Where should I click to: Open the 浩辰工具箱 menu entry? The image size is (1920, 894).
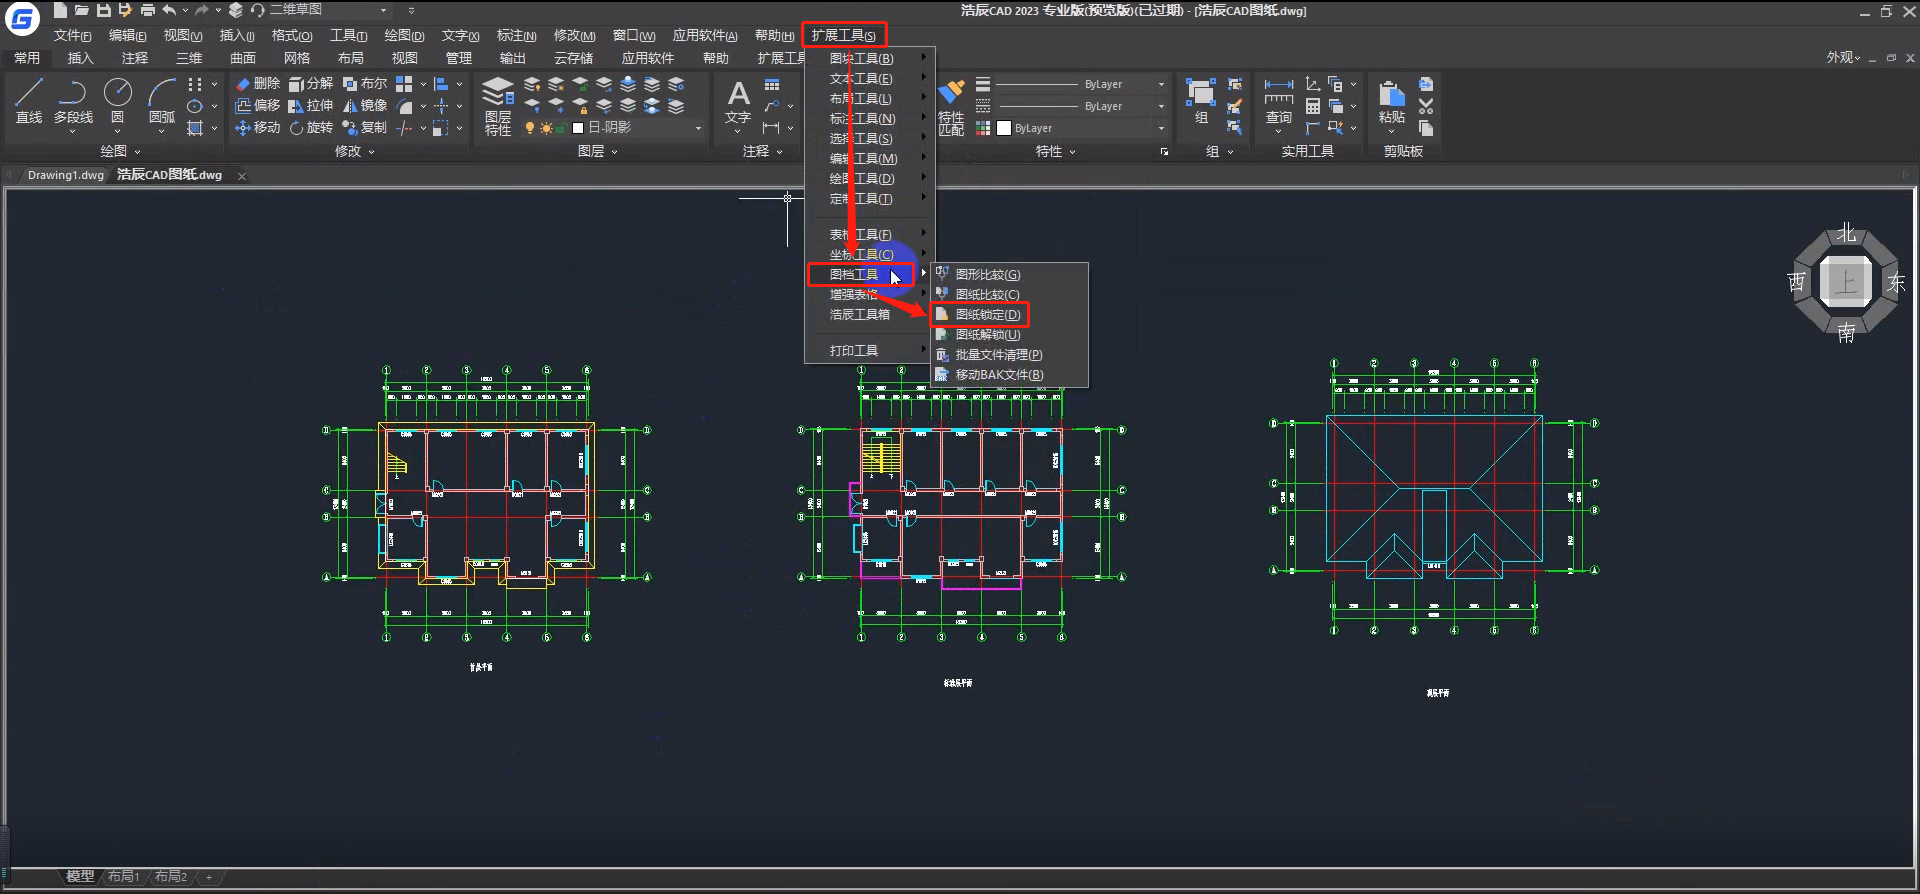[x=870, y=315]
